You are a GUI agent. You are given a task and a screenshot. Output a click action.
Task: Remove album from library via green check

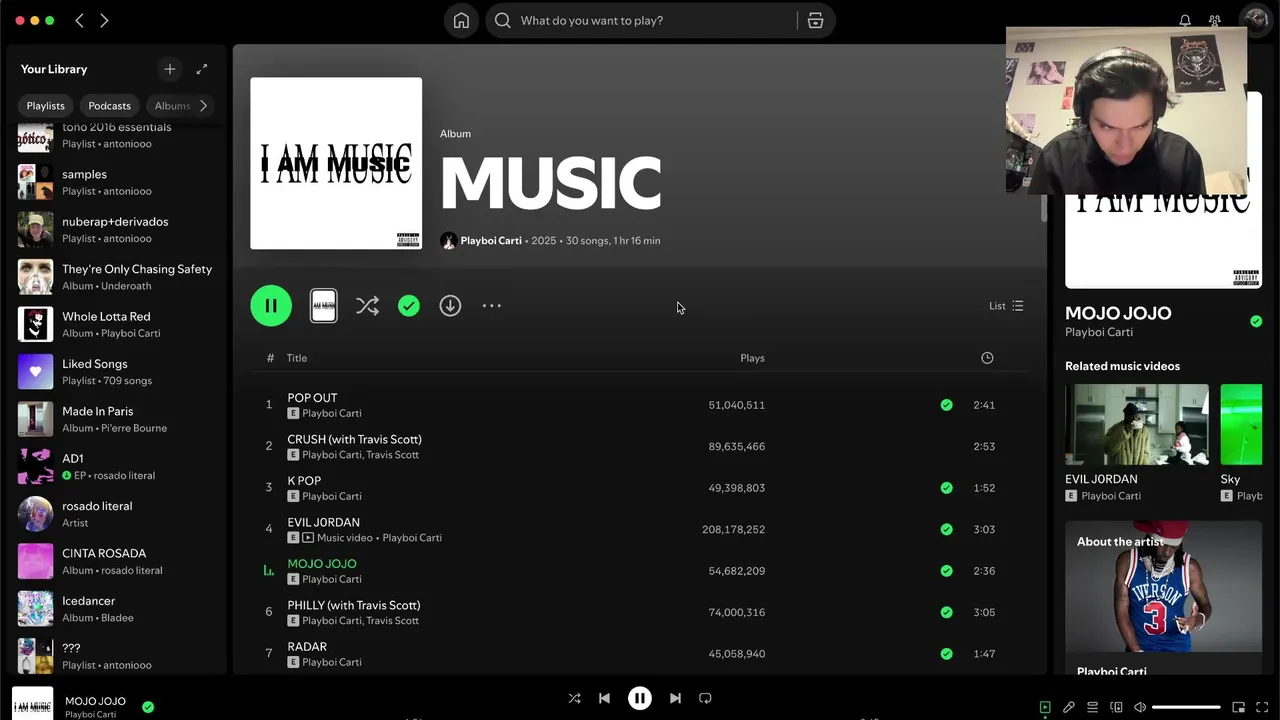pyautogui.click(x=409, y=306)
